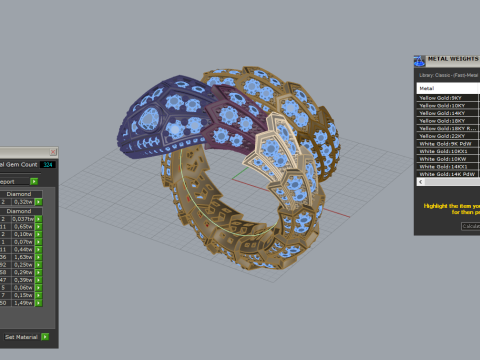Screen dimensions: 480x360
Task: Click green arrow in the 1,63tw row
Action: 39,257
